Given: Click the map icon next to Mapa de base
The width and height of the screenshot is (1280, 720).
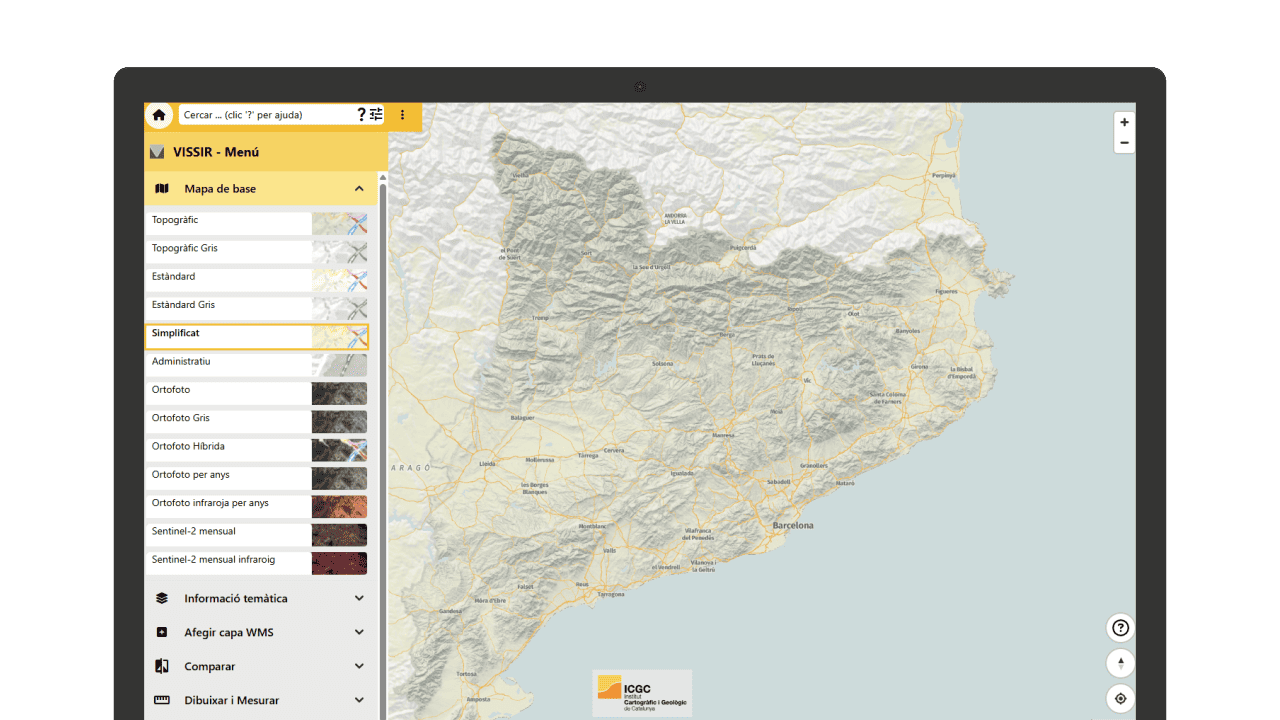Looking at the screenshot, I should (x=162, y=188).
